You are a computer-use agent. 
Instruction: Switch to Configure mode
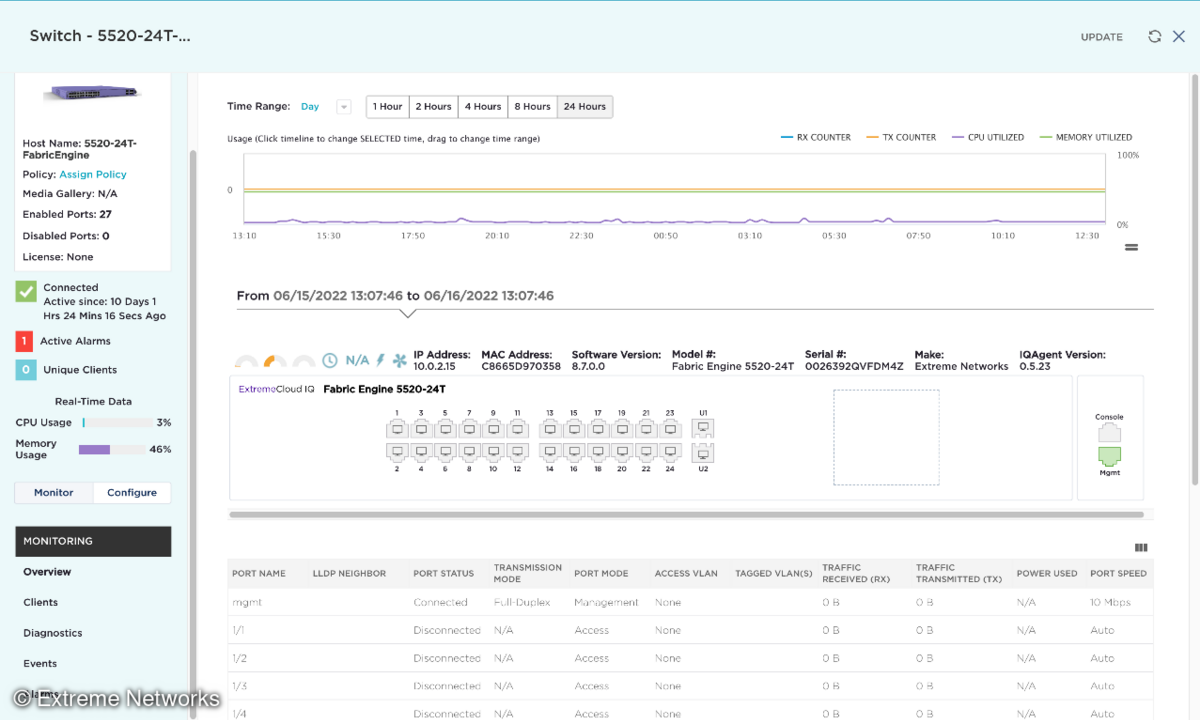tap(132, 493)
